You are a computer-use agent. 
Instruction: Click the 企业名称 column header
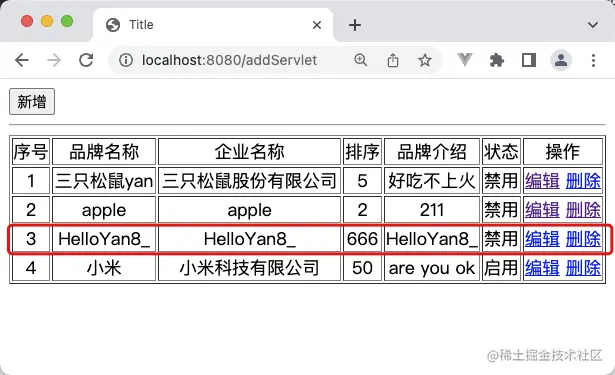coord(249,151)
